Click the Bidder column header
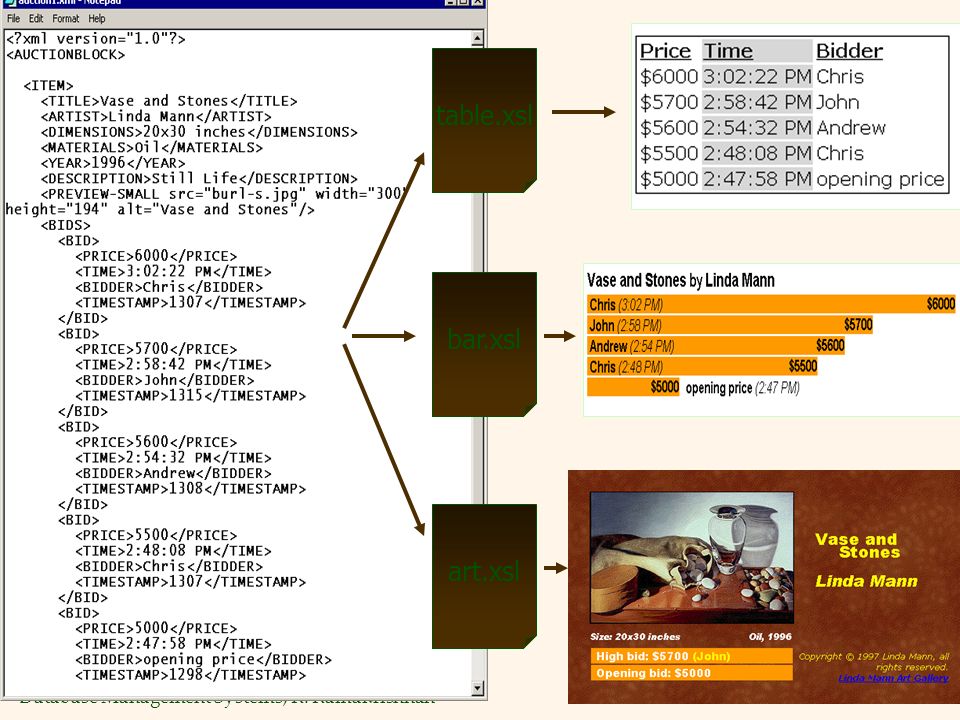960x720 pixels. [x=850, y=51]
